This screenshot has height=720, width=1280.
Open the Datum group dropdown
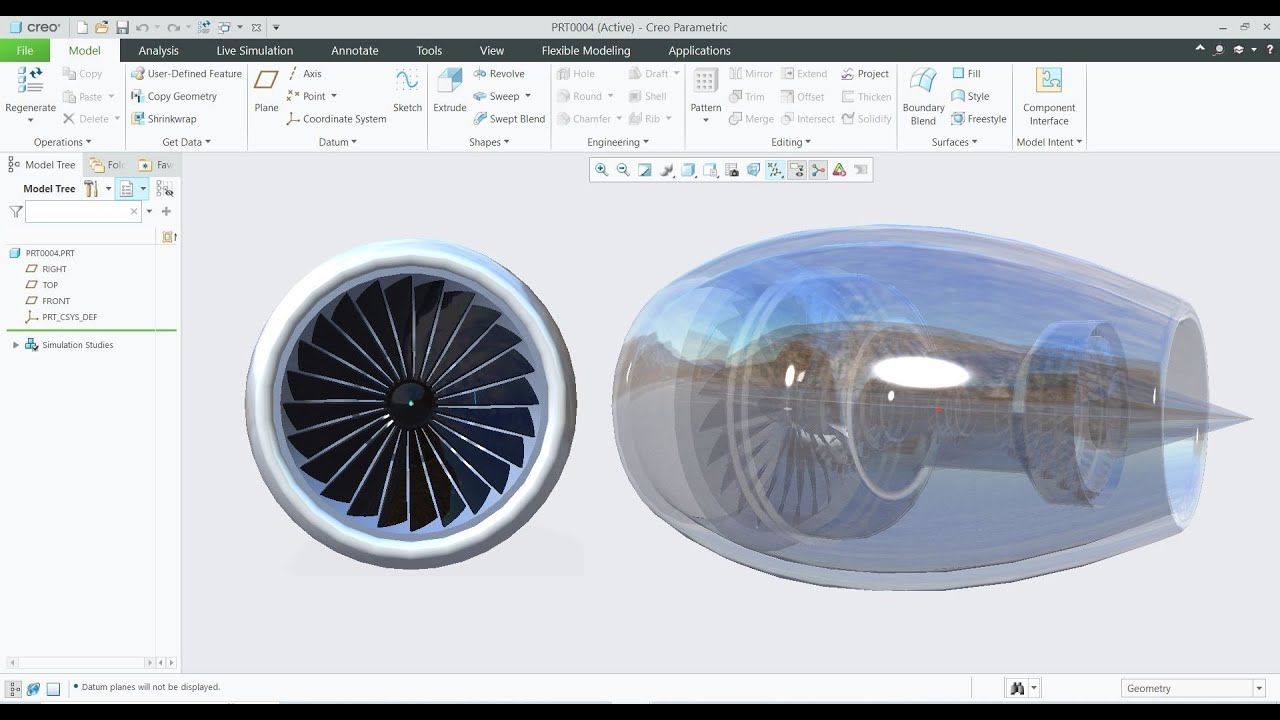coord(338,142)
